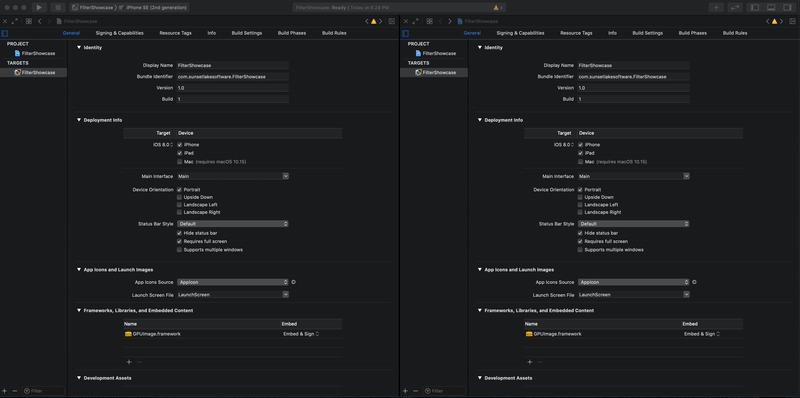Go forward in right editor history

[449, 21]
